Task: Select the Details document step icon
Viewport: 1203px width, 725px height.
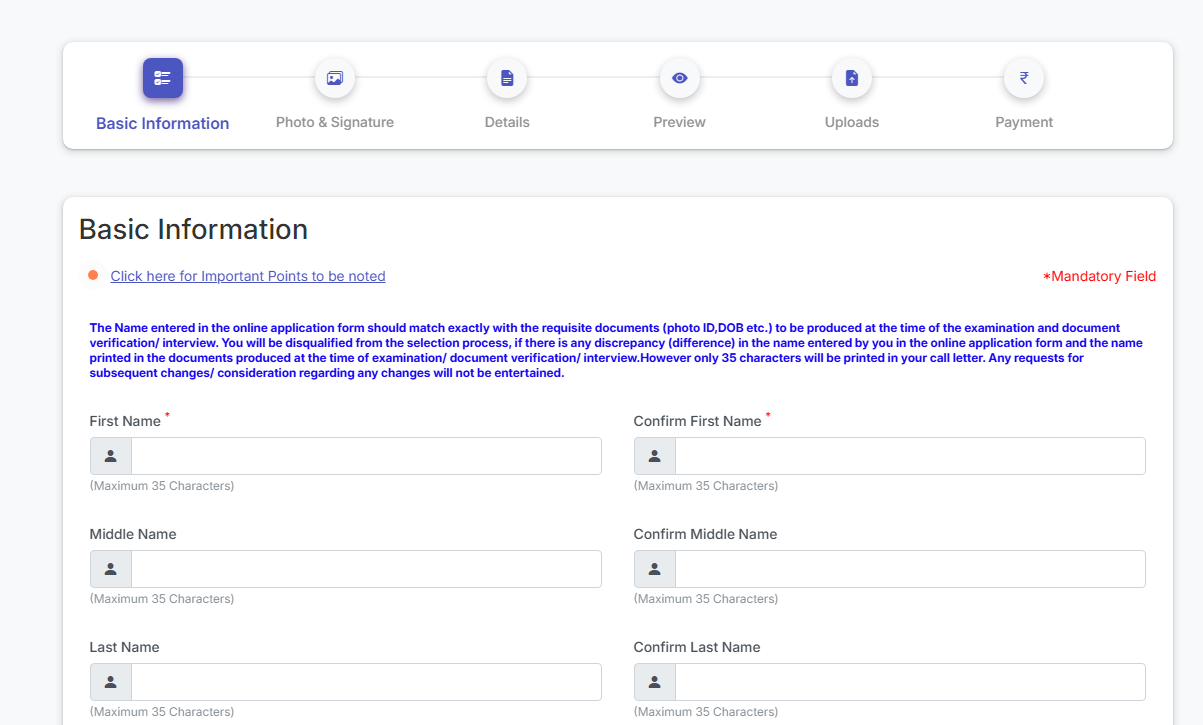Action: pos(507,78)
